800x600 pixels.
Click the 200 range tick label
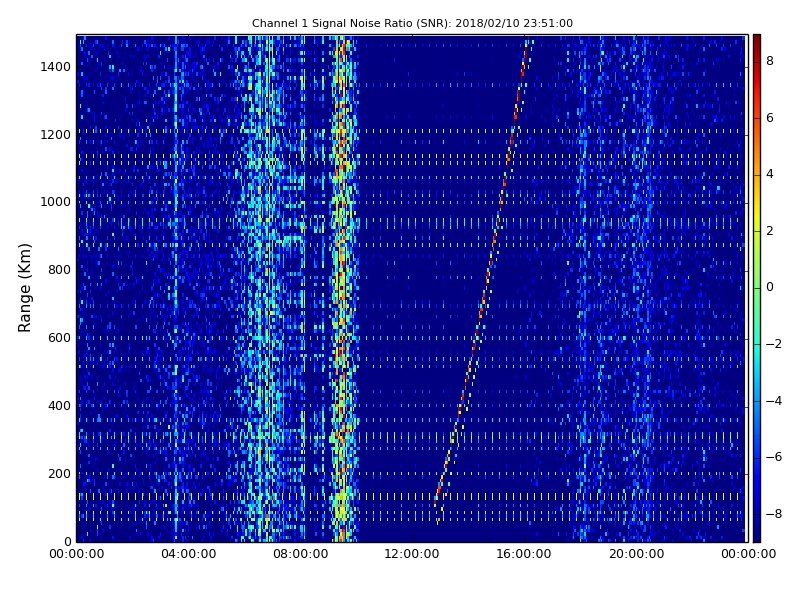tap(59, 473)
